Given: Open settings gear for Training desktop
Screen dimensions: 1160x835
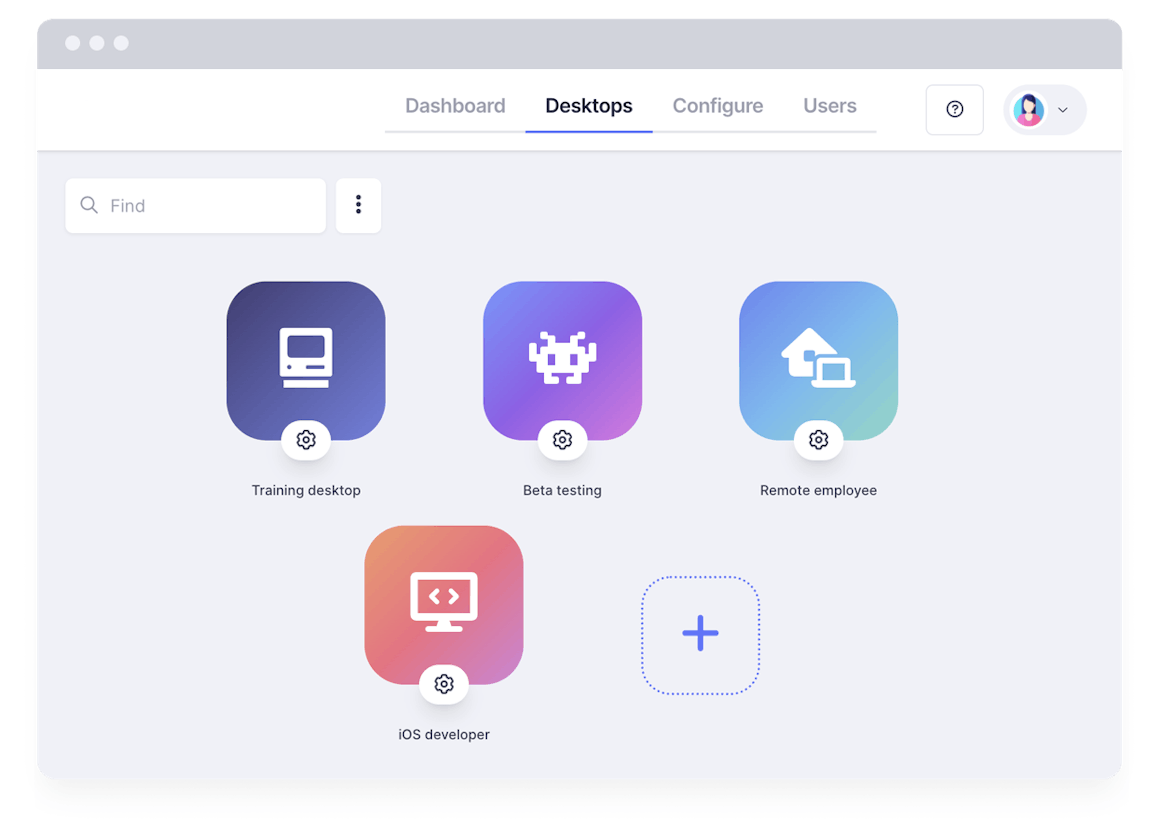Looking at the screenshot, I should pos(306,440).
